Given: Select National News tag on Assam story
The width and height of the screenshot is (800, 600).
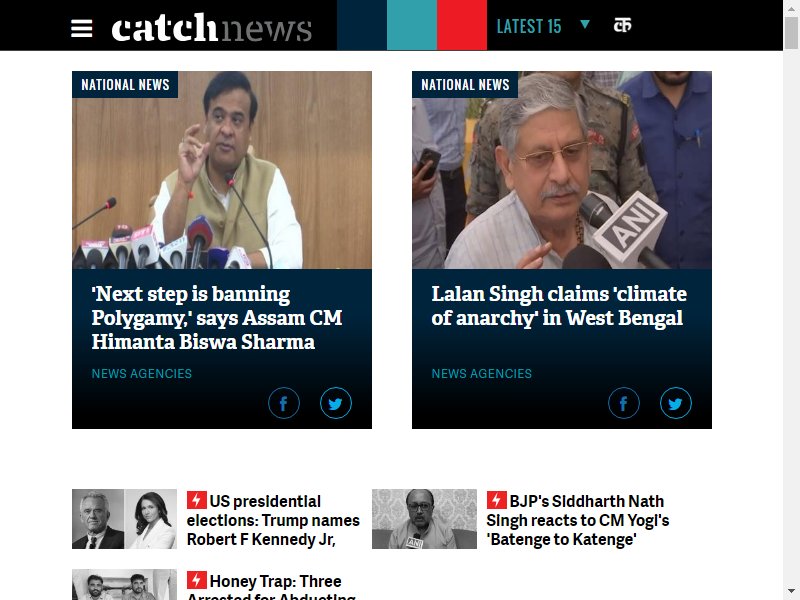Looking at the screenshot, I should pos(125,85).
